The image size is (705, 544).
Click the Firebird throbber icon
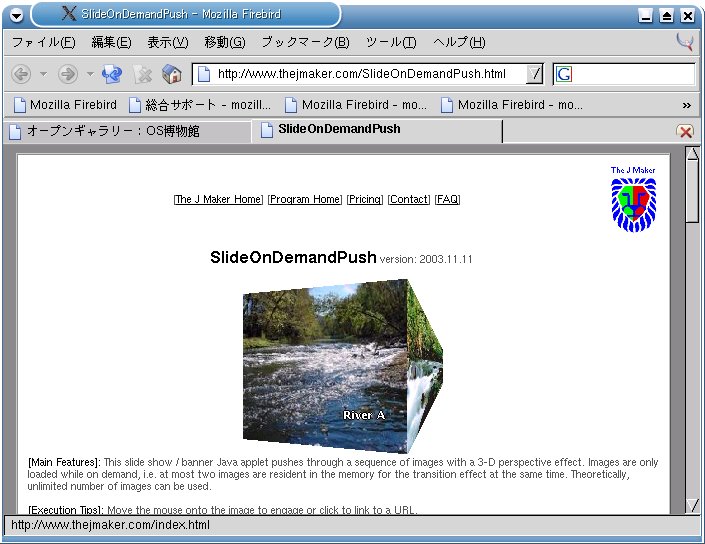685,42
